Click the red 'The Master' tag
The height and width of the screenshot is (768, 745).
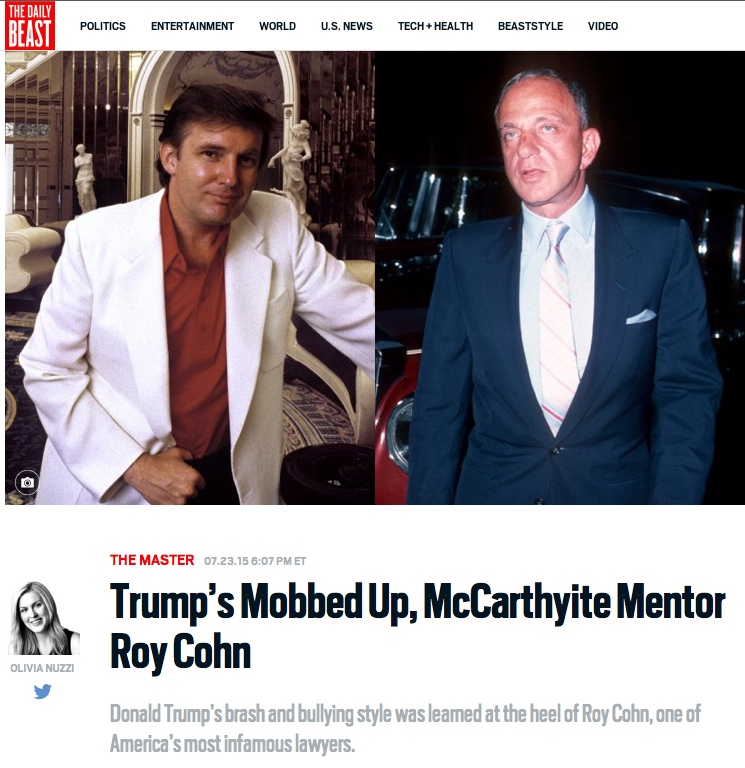pyautogui.click(x=152, y=560)
